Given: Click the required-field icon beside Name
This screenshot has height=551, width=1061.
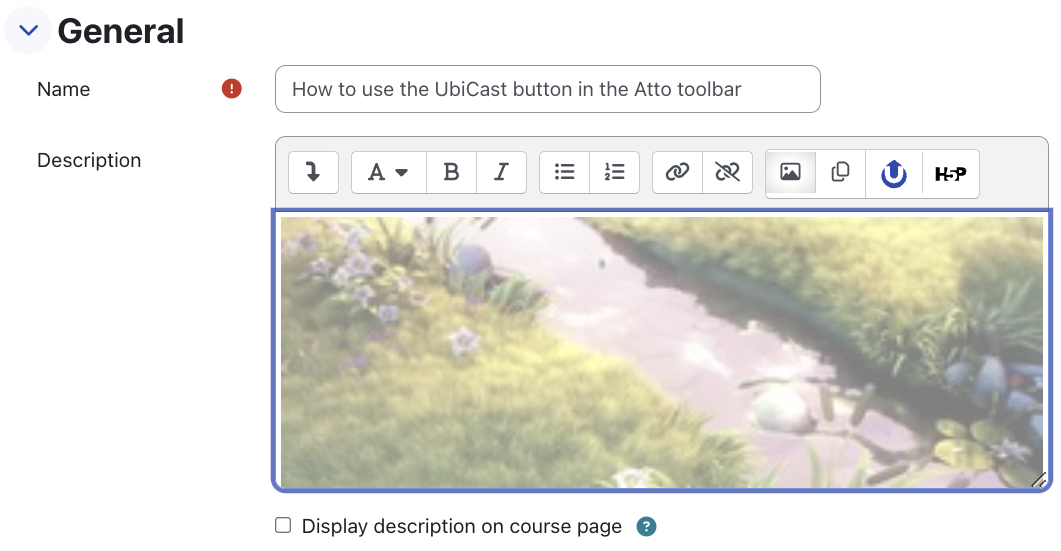Looking at the screenshot, I should click(x=231, y=89).
